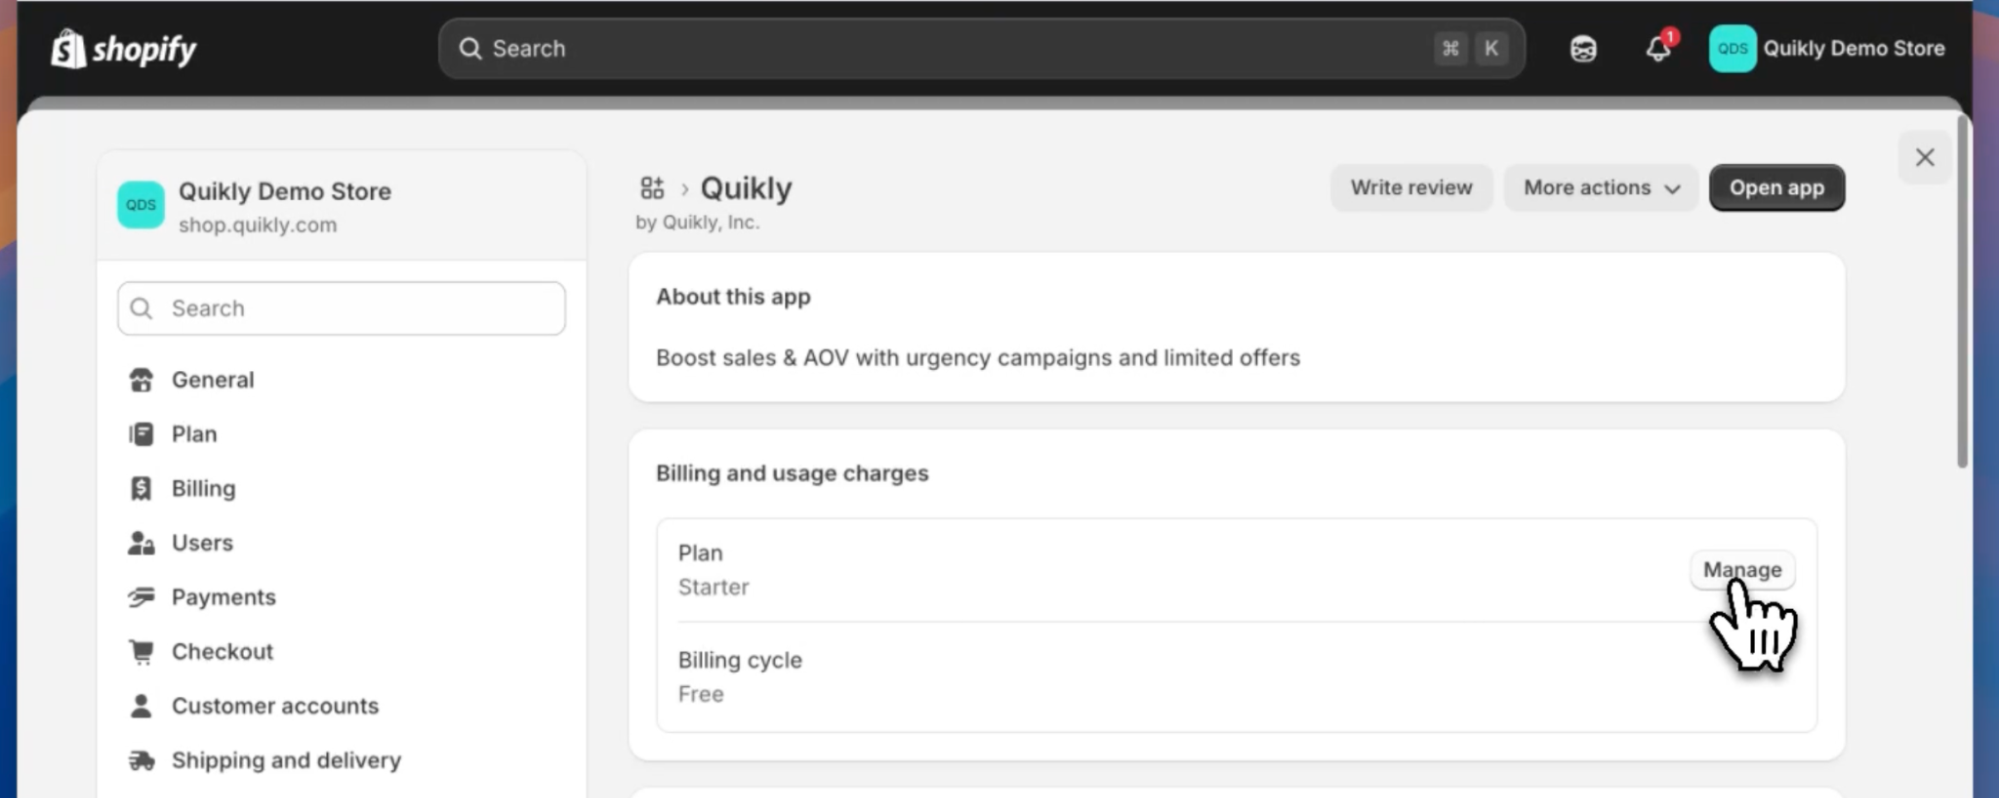The width and height of the screenshot is (1999, 799).
Task: Click the QDS avatar in settings sidebar
Action: click(x=141, y=205)
